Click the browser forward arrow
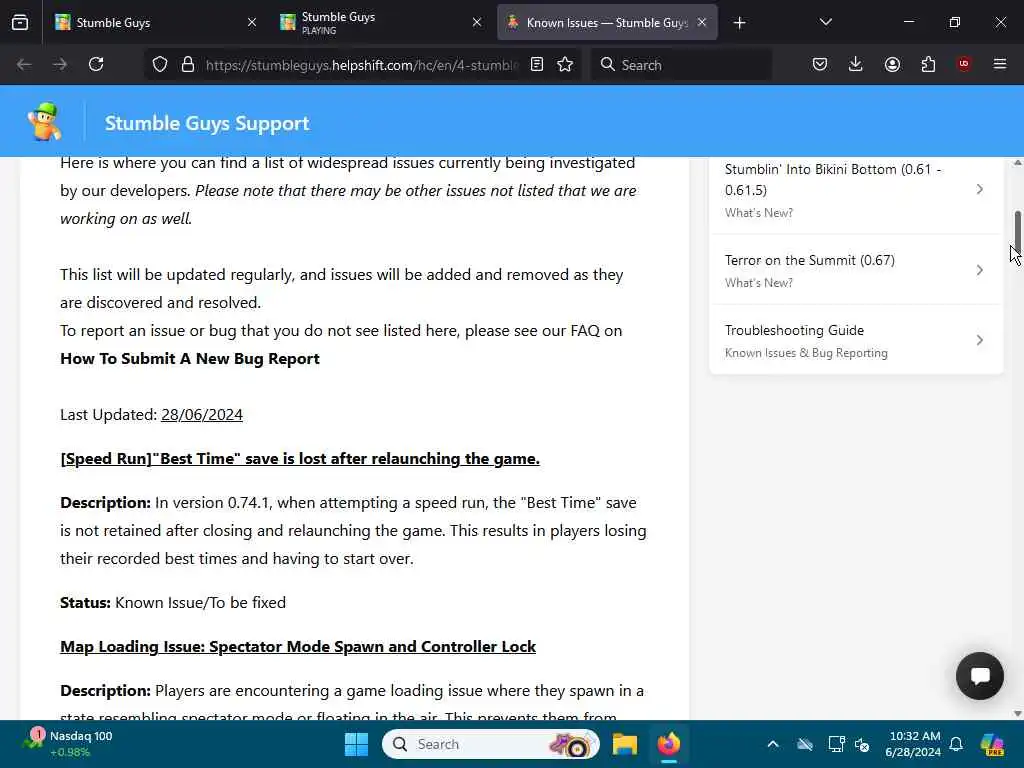The height and width of the screenshot is (768, 1024). pyautogui.click(x=60, y=64)
